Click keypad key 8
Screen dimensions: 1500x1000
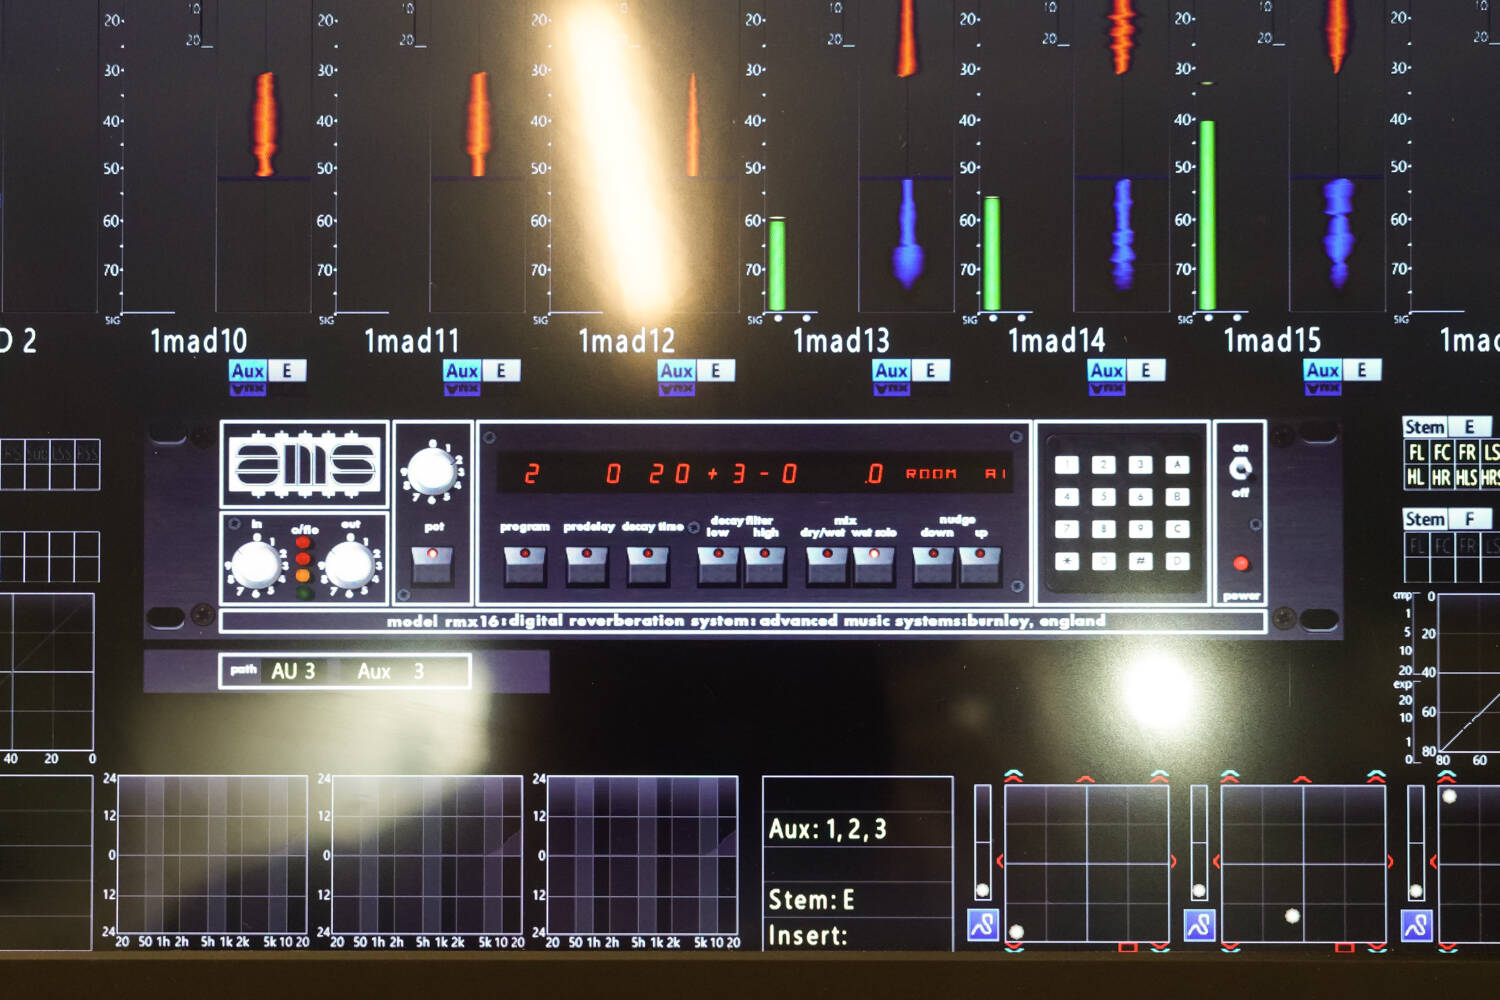tap(1104, 529)
